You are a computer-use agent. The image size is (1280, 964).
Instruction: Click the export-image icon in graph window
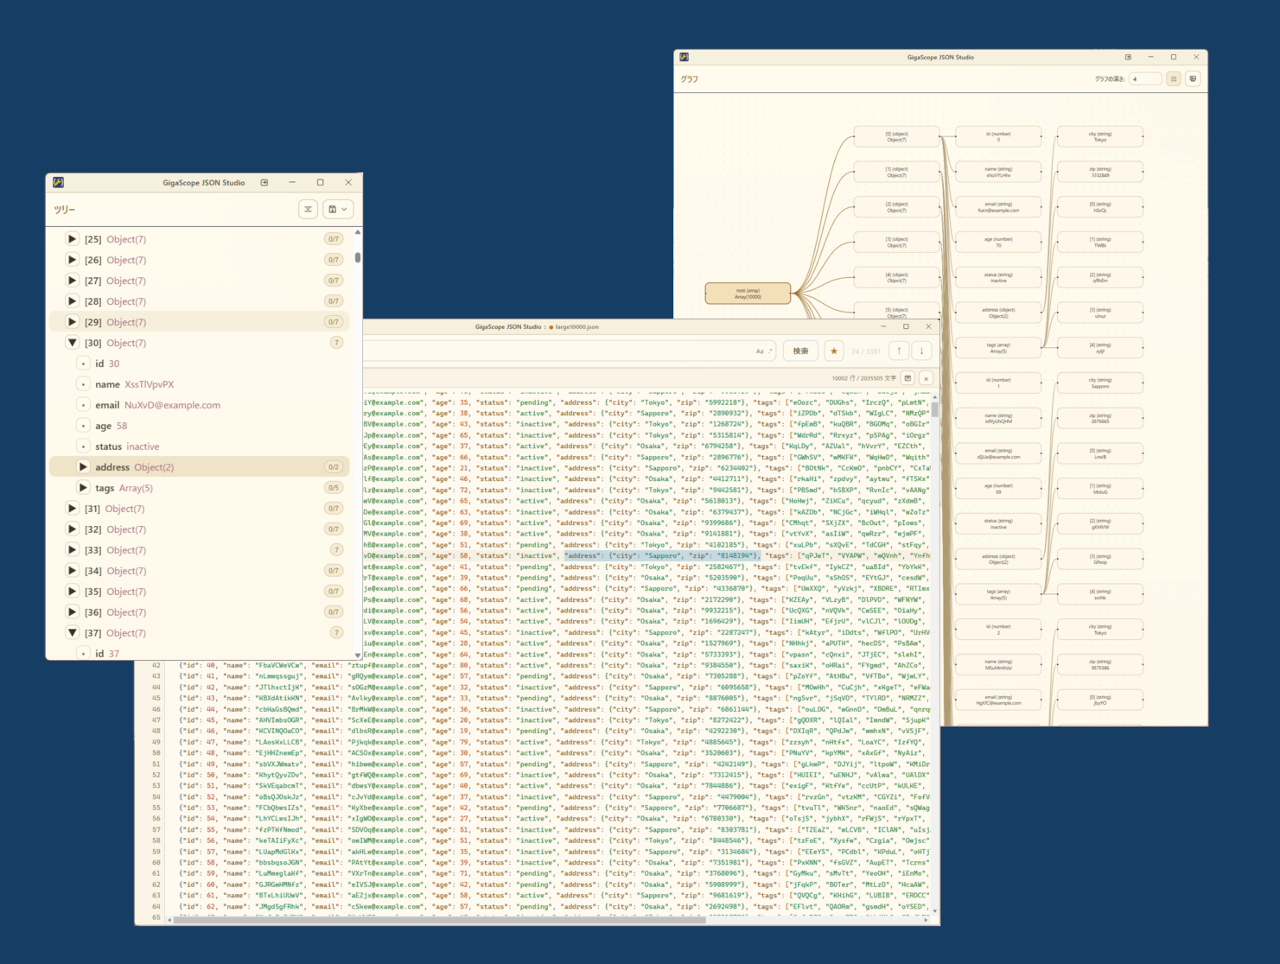(x=1193, y=79)
